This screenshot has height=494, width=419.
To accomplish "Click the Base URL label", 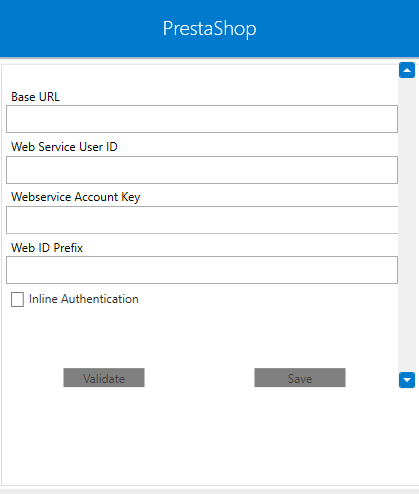I will coord(35,97).
